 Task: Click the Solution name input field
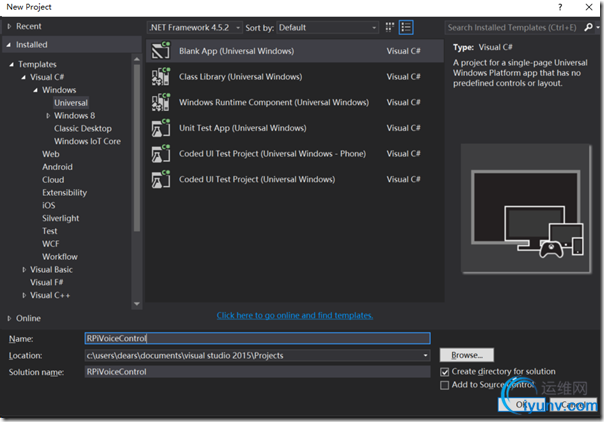(x=257, y=372)
